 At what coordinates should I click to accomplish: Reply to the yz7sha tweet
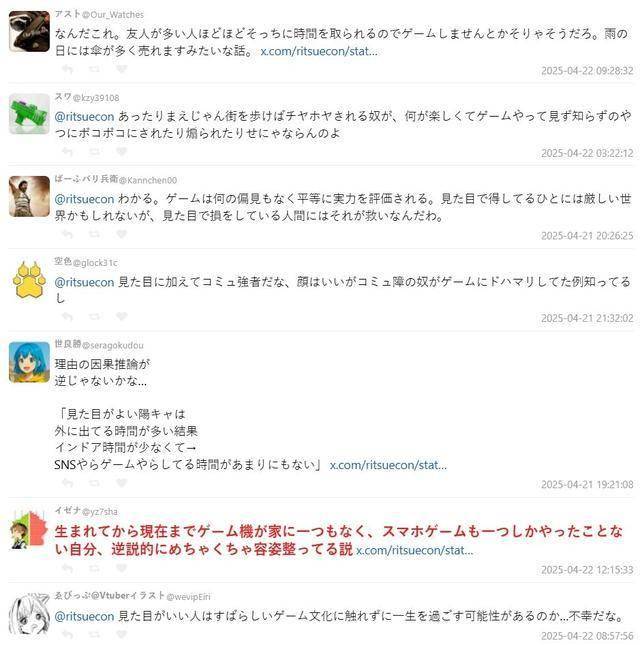point(67,568)
